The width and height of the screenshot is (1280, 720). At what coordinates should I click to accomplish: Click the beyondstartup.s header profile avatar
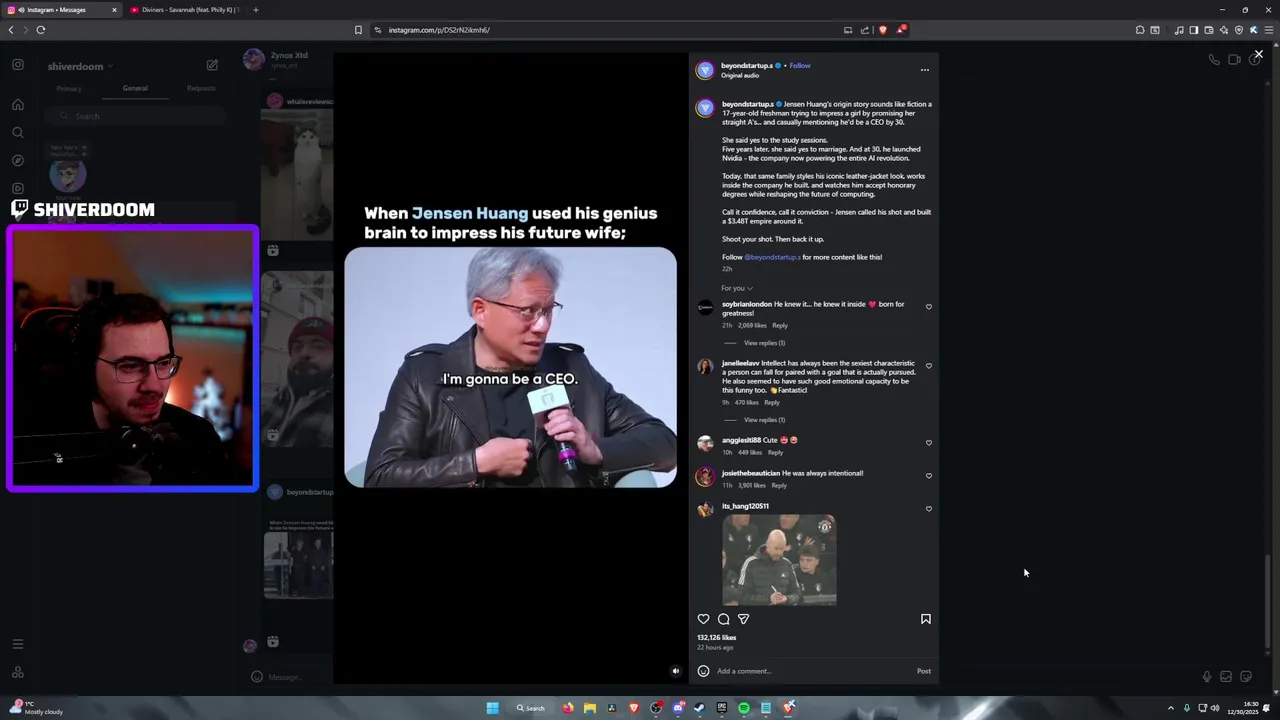click(x=705, y=70)
